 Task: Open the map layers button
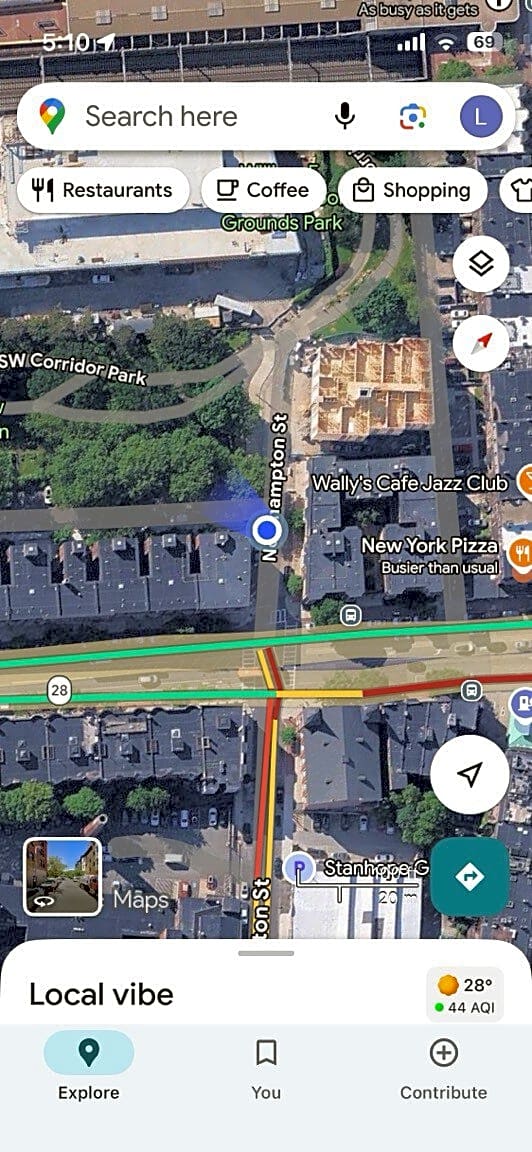(481, 264)
